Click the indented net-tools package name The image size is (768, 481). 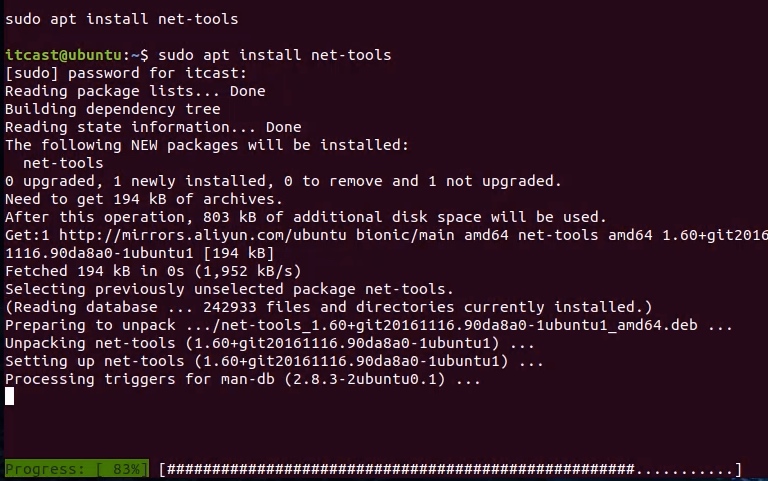pos(63,163)
